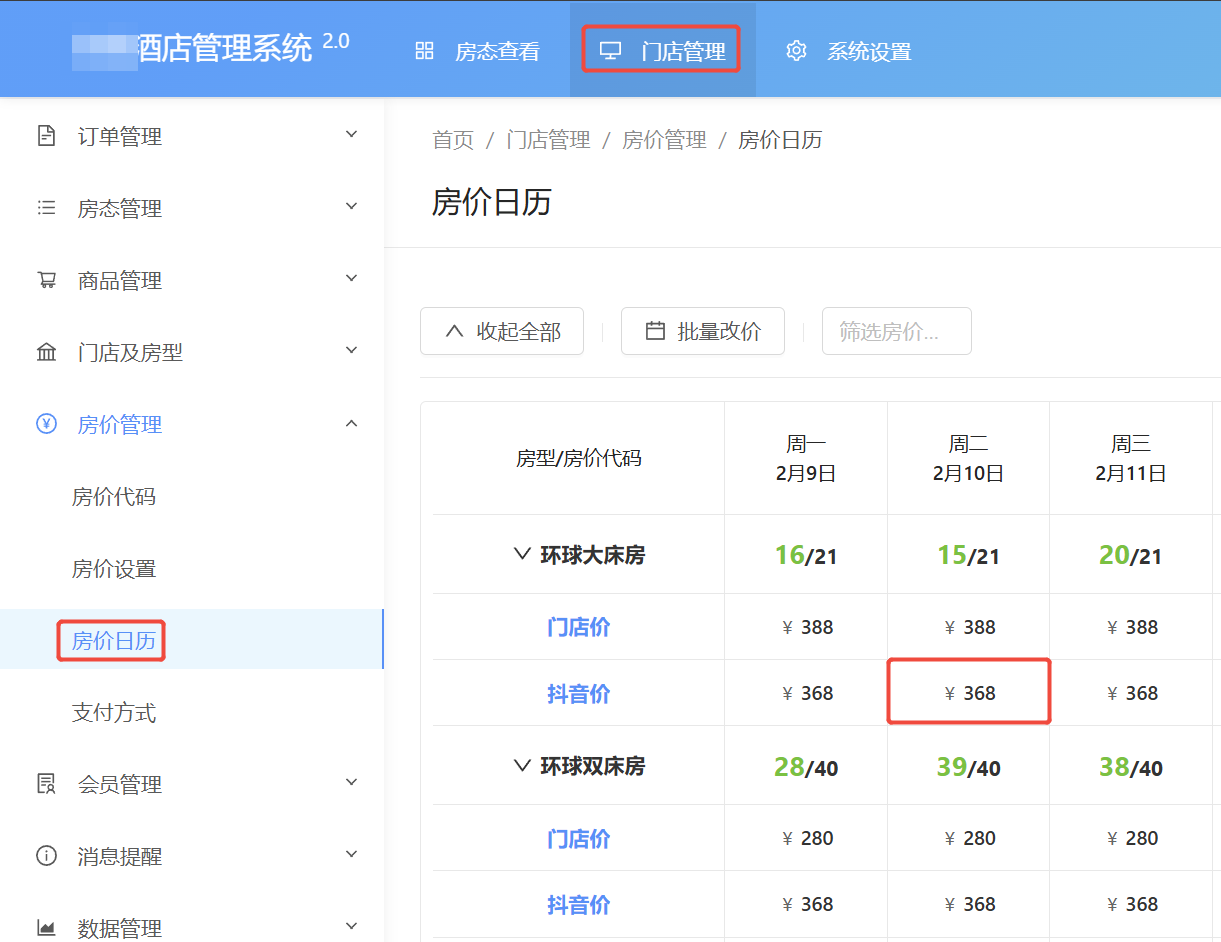Click 门店价 link under 环球大床房

pyautogui.click(x=578, y=627)
